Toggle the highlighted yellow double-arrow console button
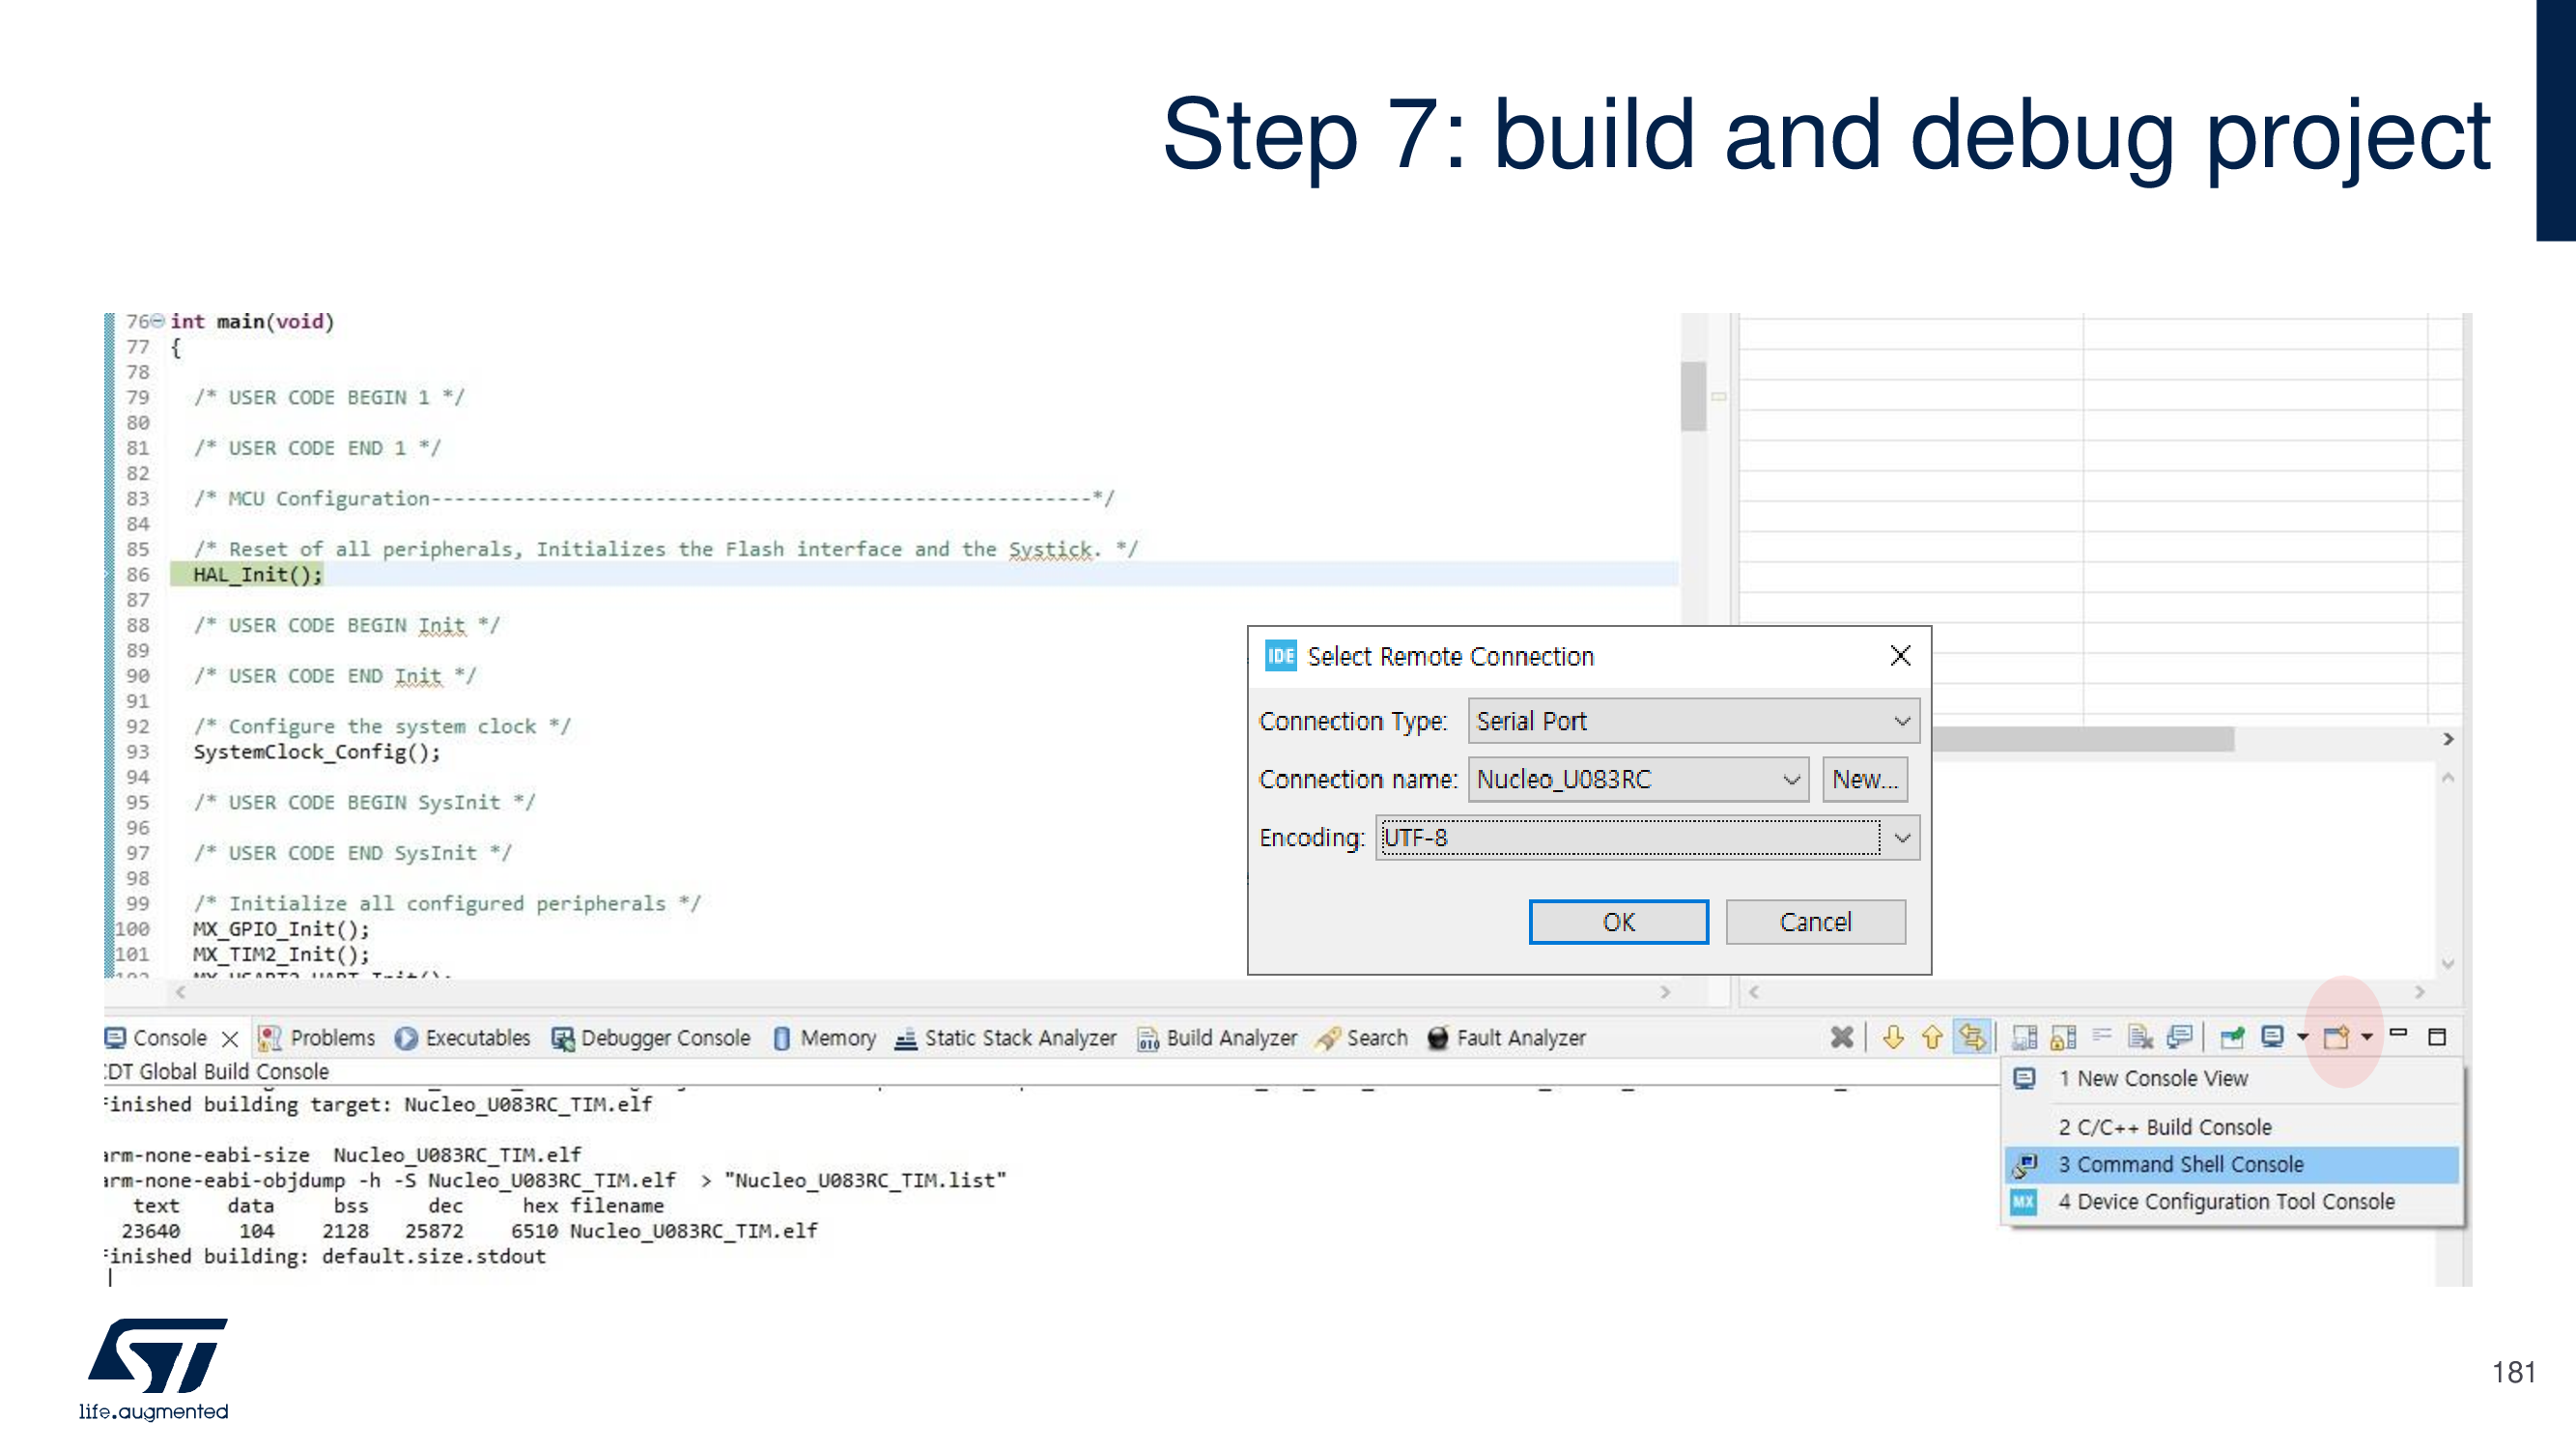This screenshot has height=1450, width=2576. [1971, 1037]
